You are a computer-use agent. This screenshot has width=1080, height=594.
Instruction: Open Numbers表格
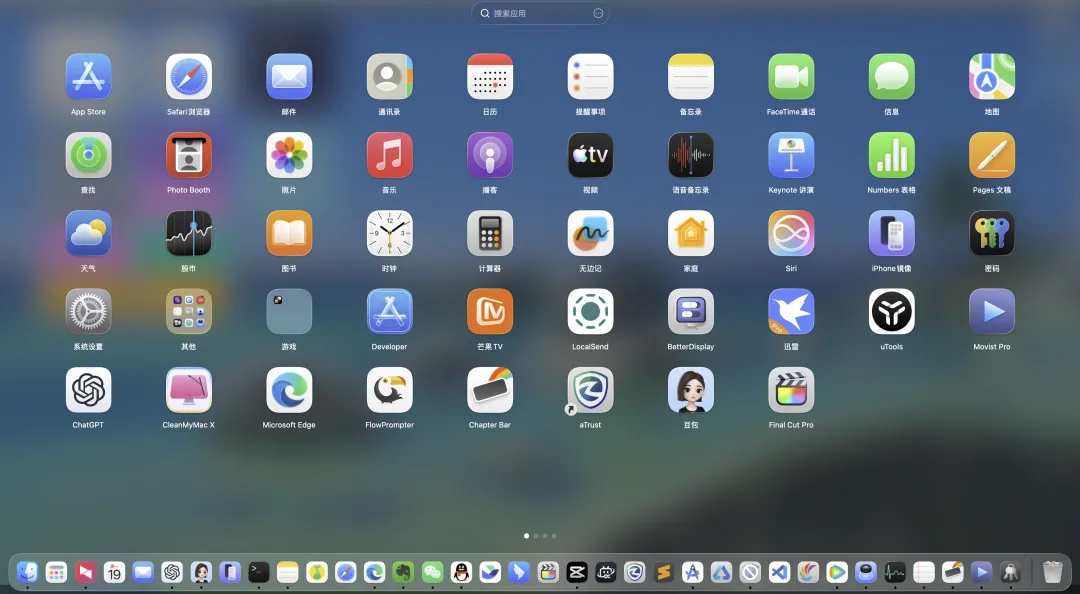892,155
